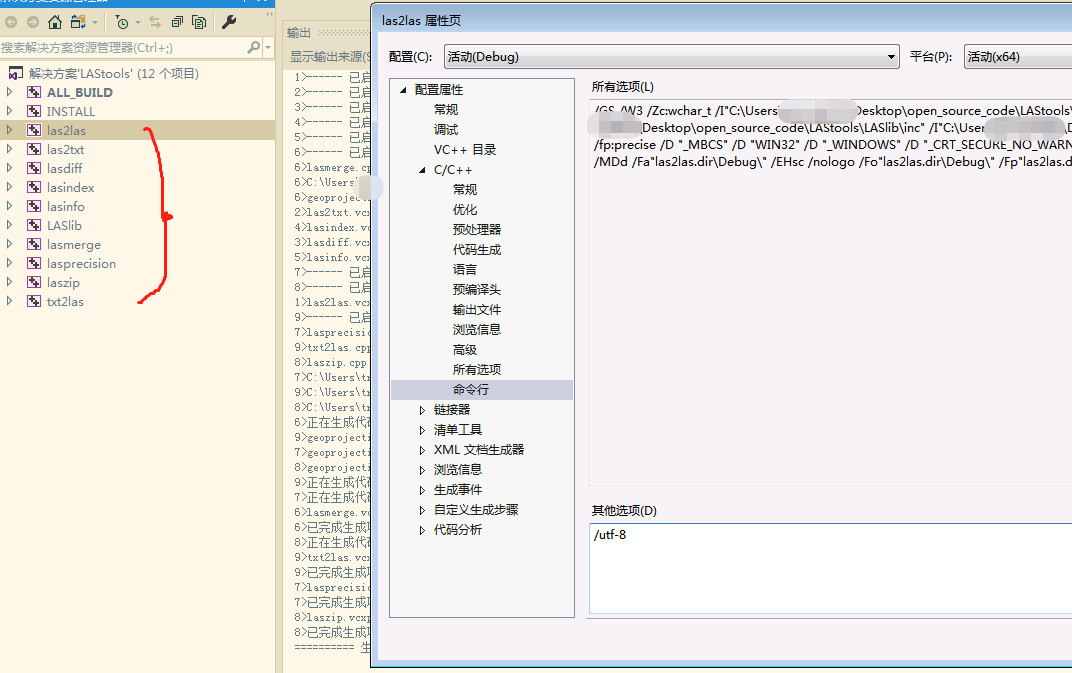
Task: Expand the LASlib project node
Action: pyautogui.click(x=9, y=224)
